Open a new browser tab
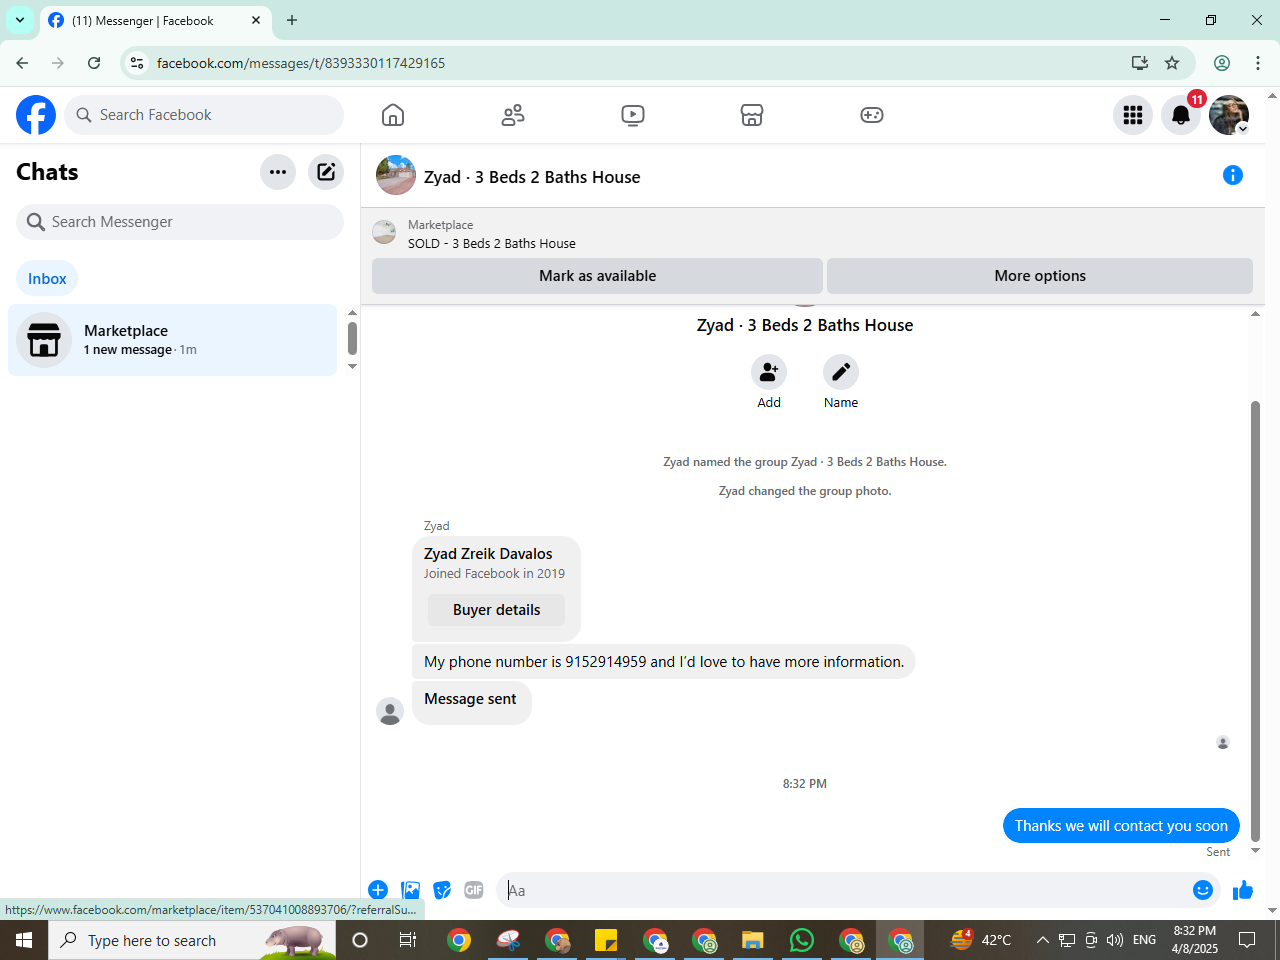 pyautogui.click(x=292, y=20)
